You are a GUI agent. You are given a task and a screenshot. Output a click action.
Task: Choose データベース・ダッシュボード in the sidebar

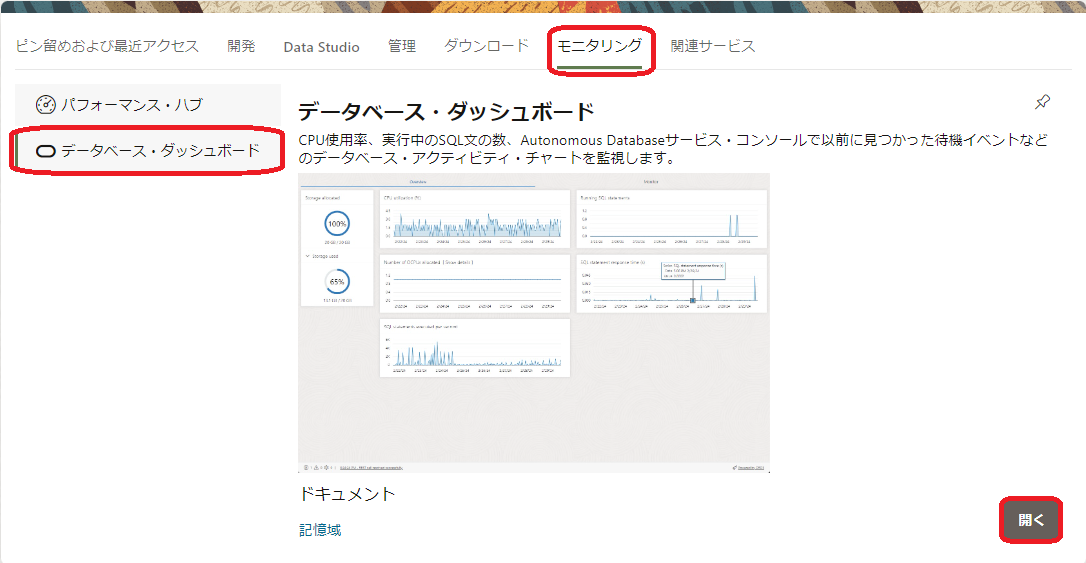(160, 151)
